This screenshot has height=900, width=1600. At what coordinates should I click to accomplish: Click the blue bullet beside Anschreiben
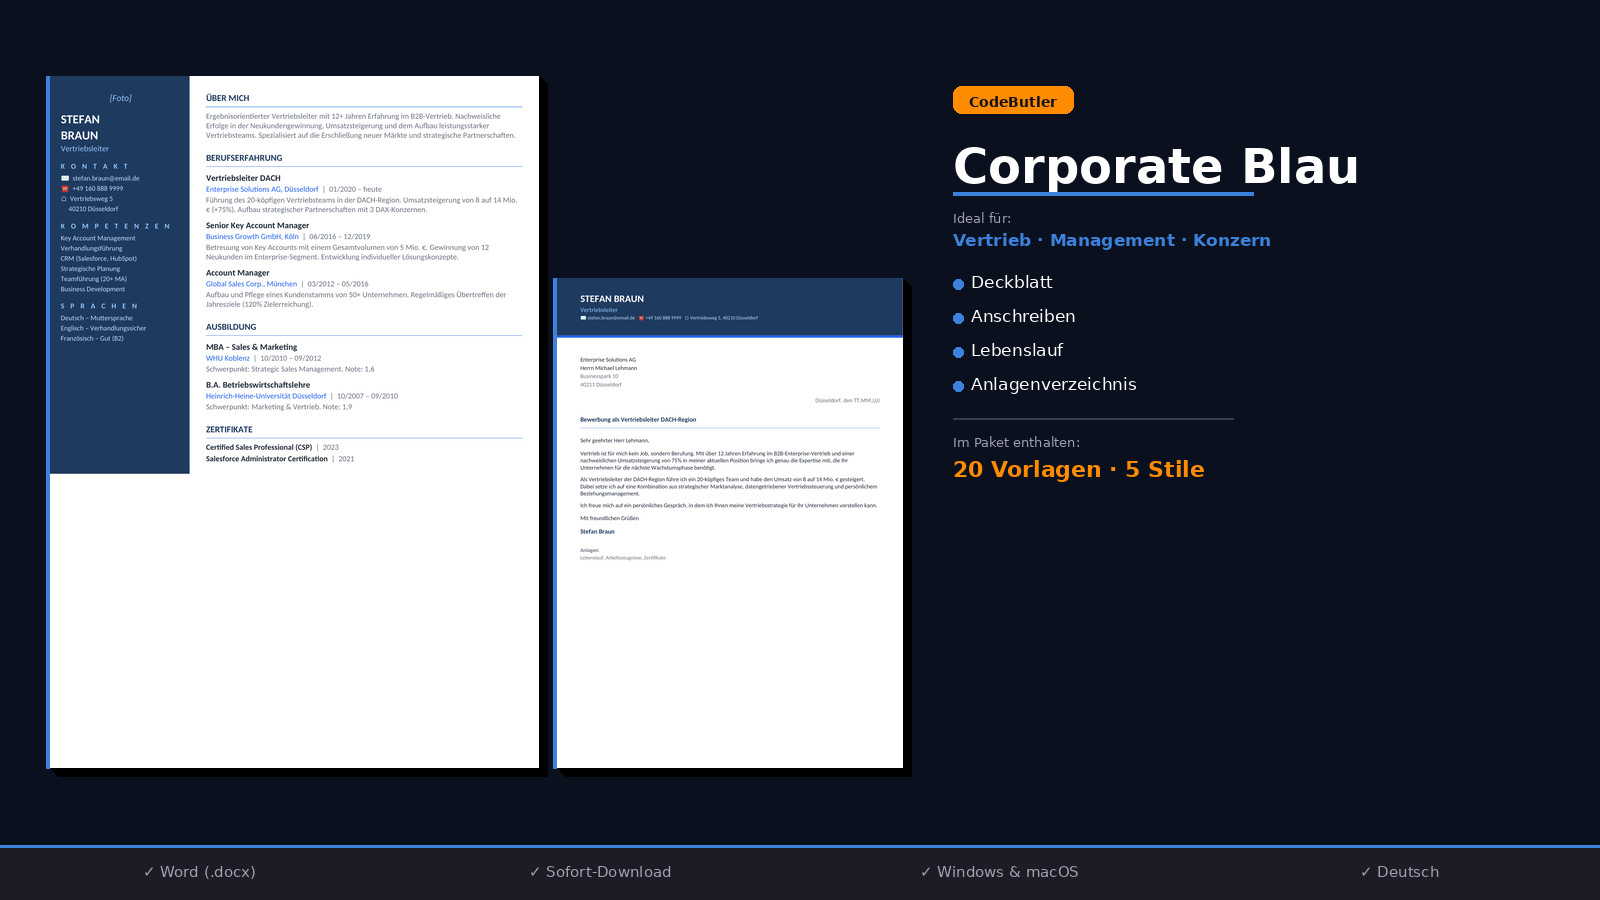coord(958,318)
